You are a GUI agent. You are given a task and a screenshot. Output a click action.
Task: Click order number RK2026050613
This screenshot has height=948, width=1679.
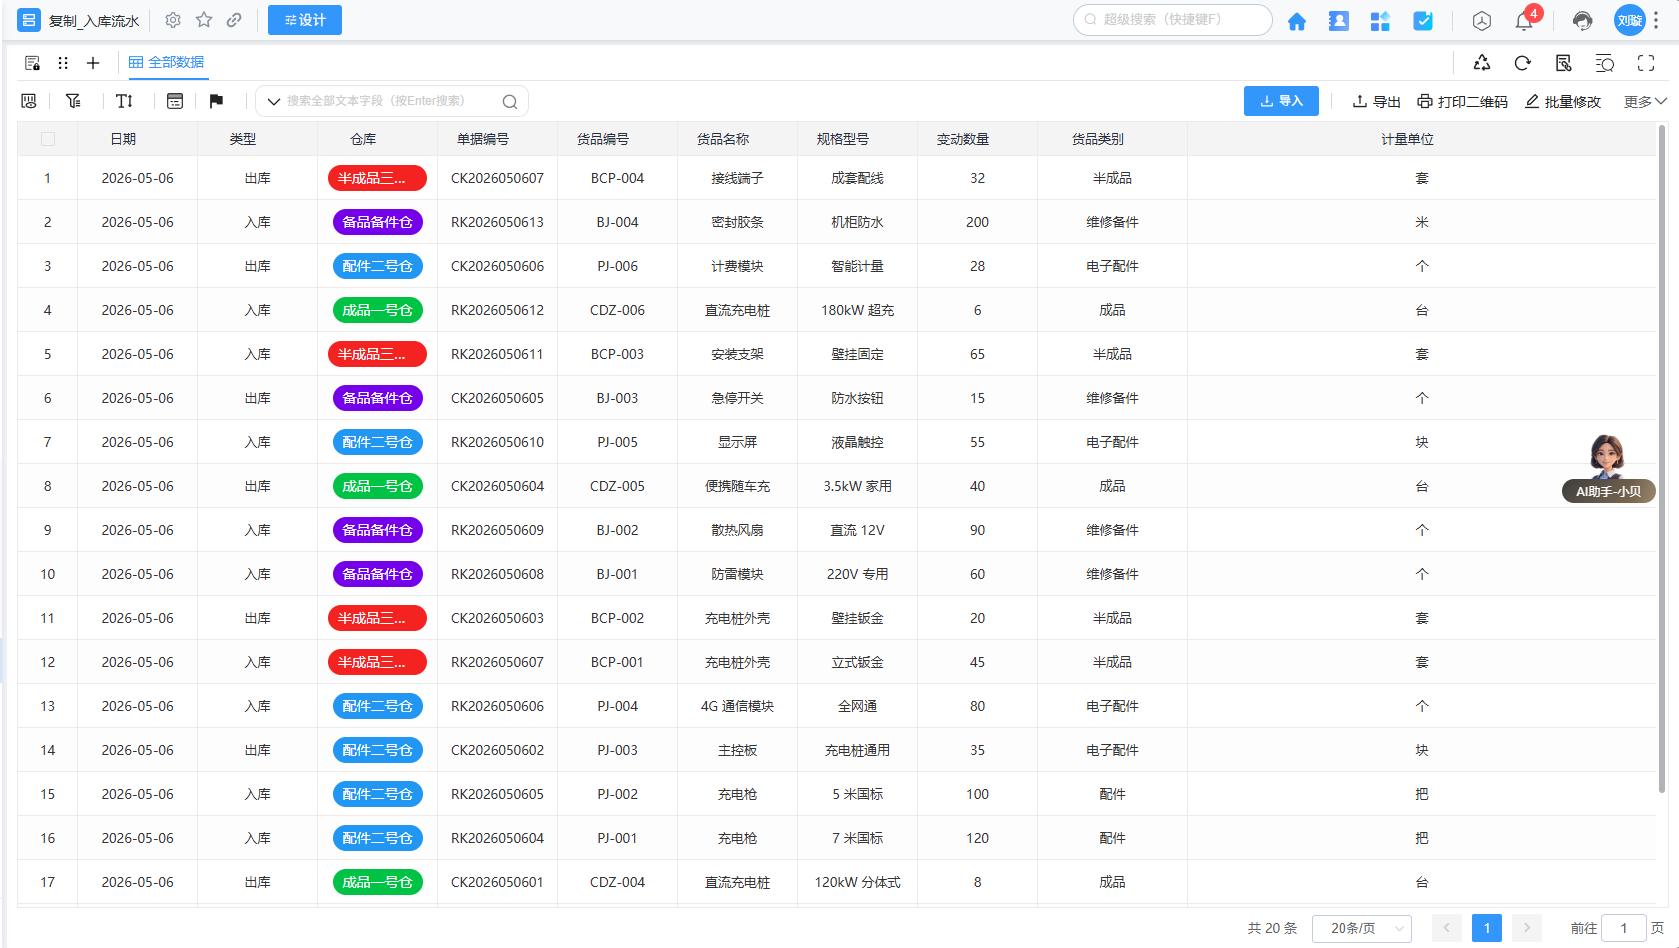pyautogui.click(x=498, y=222)
